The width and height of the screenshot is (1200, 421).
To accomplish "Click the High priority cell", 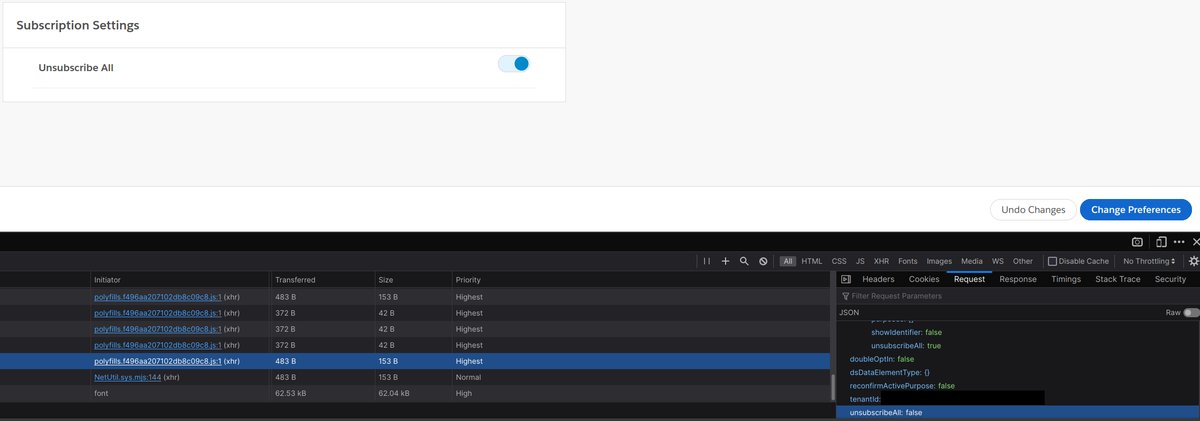I will click(463, 394).
